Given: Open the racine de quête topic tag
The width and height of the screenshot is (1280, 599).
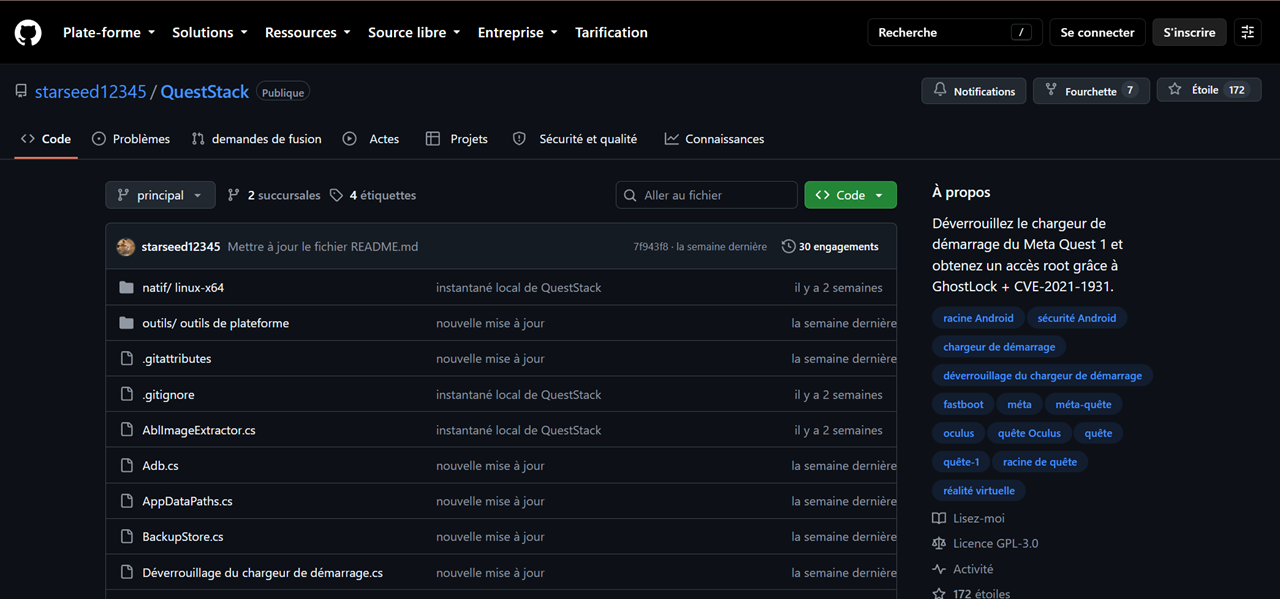Looking at the screenshot, I should click(x=1040, y=461).
